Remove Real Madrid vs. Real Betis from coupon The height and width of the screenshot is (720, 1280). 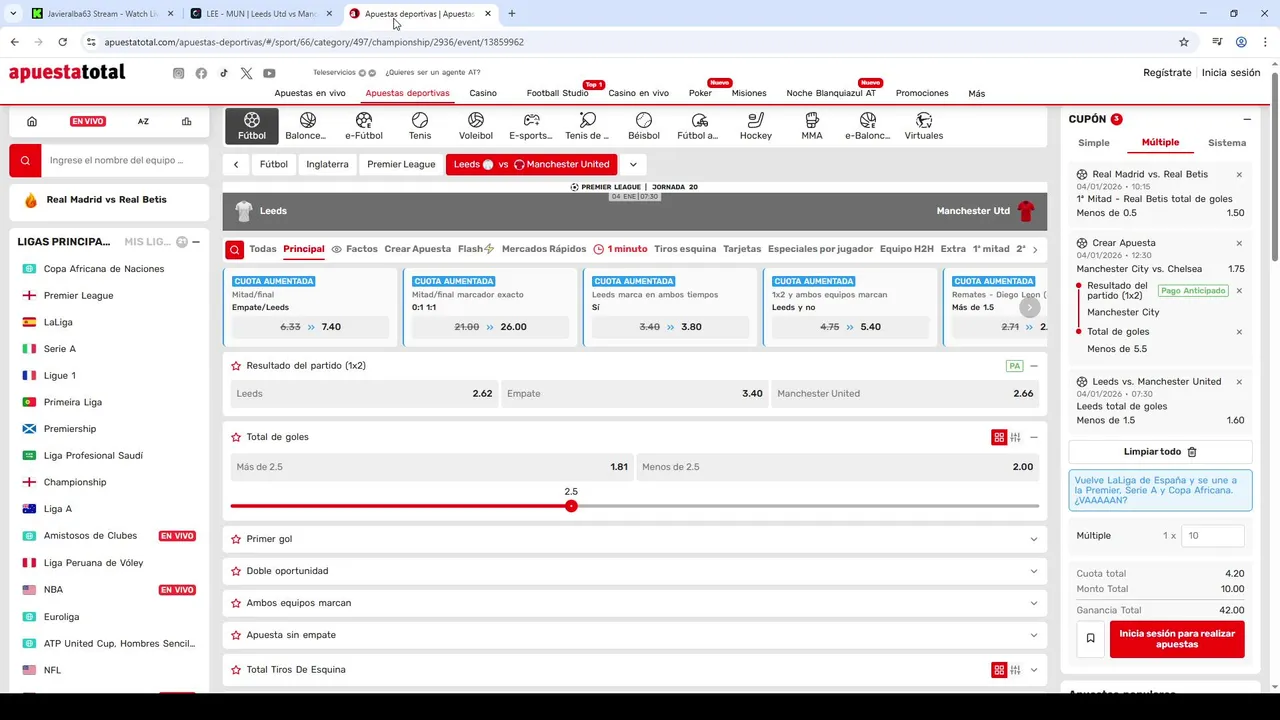pos(1239,175)
